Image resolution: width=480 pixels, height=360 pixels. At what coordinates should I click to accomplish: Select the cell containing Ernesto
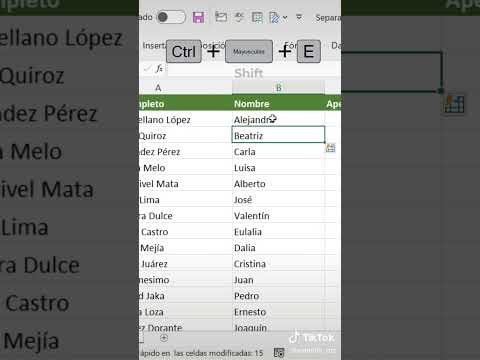click(x=278, y=311)
